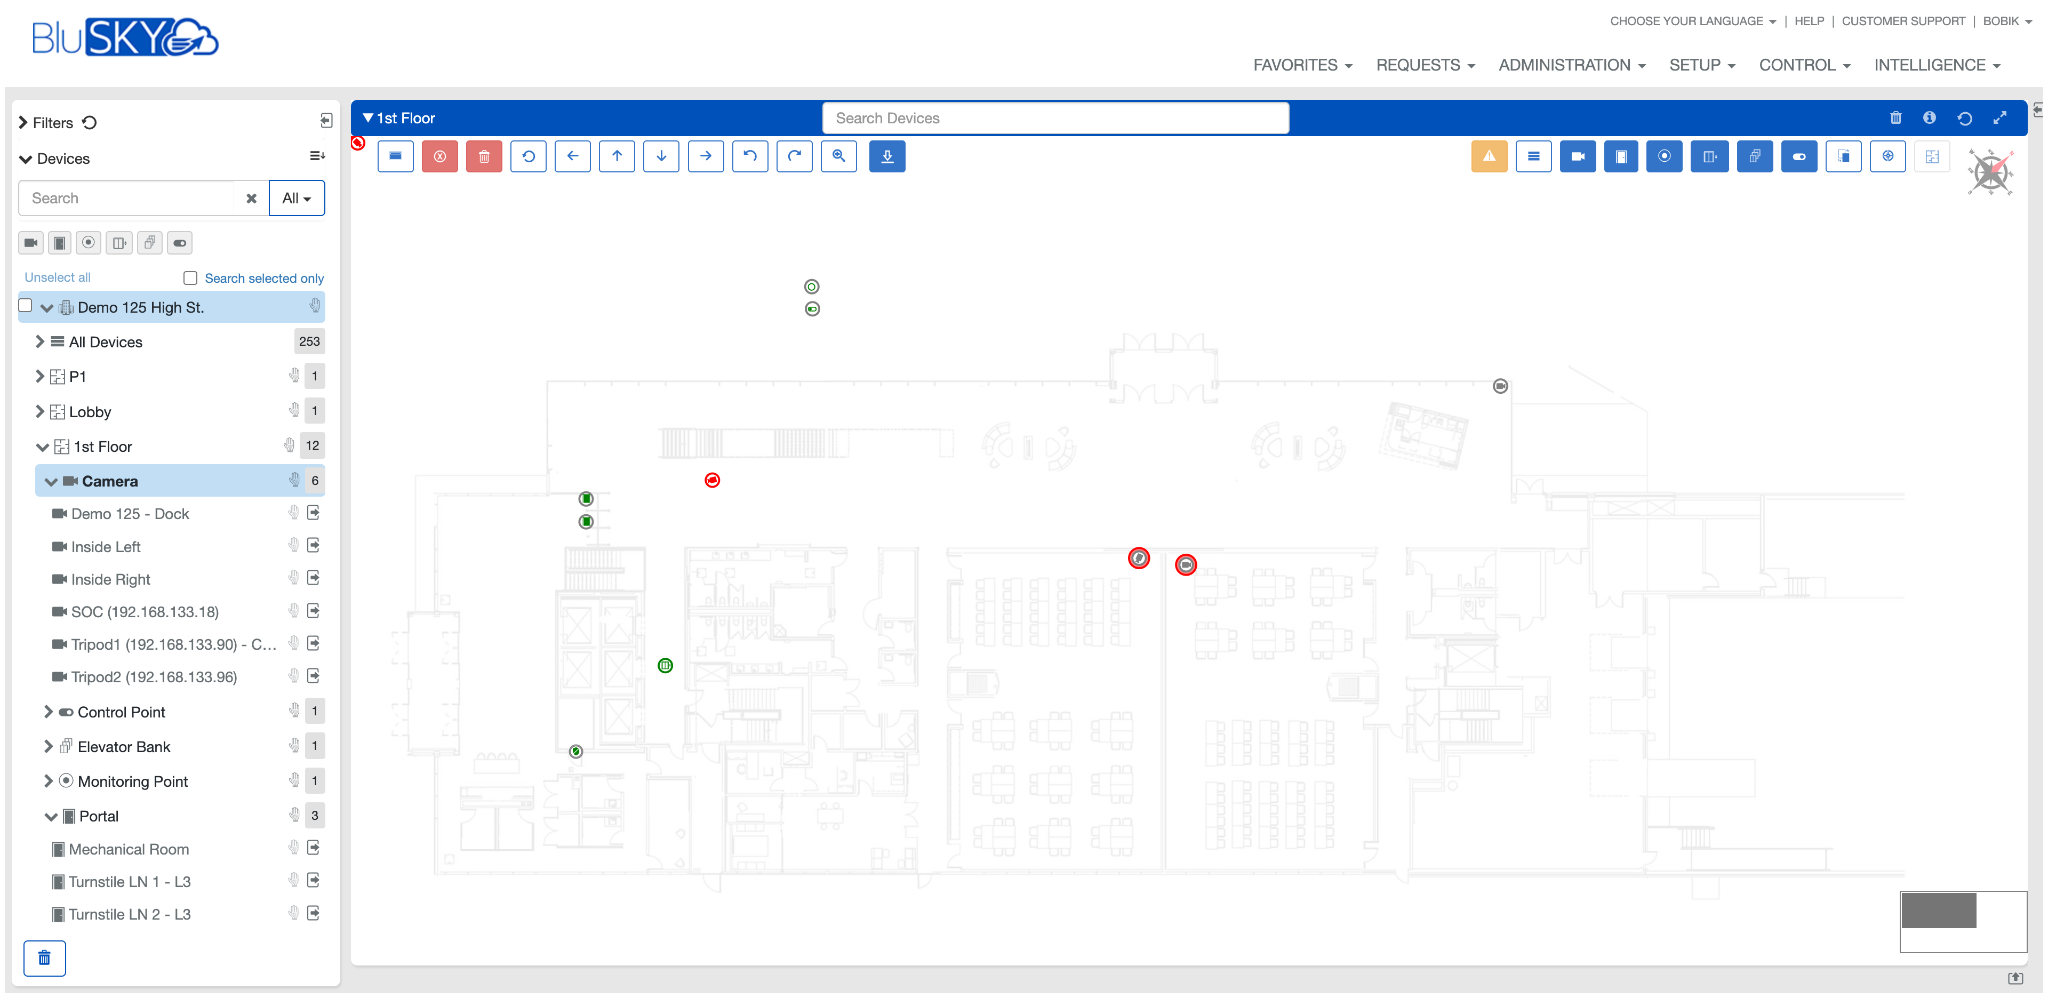Expand the Control Point device group
2048x998 pixels.
[x=48, y=711]
